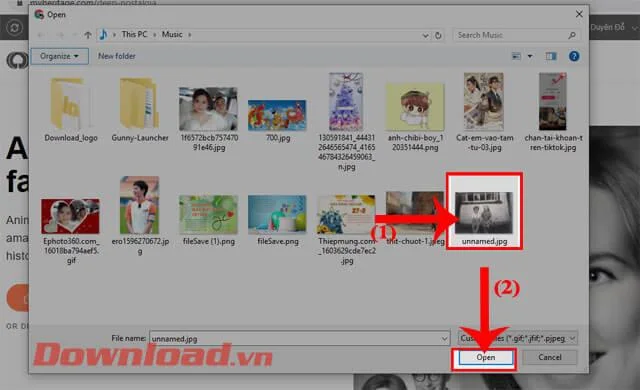Select 1f6572bcb75747091e46.jpg wedding photo
The image size is (640, 390).
tap(208, 109)
